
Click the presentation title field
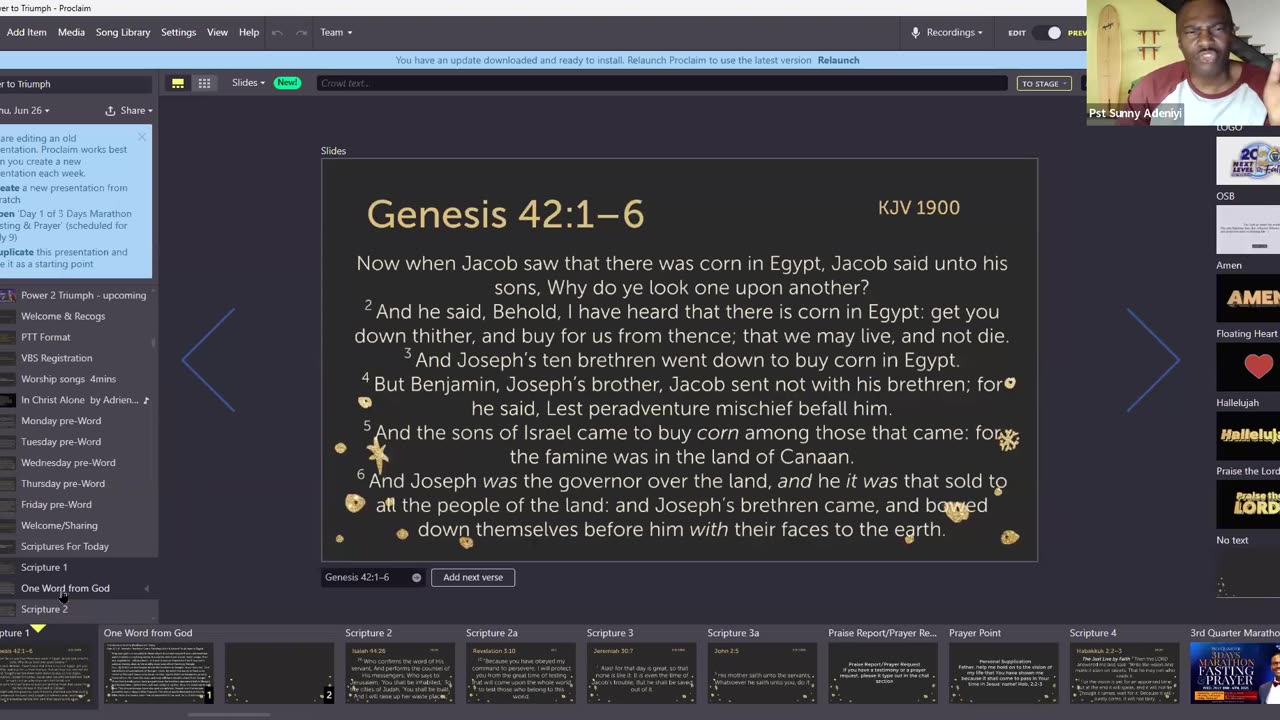(x=76, y=84)
